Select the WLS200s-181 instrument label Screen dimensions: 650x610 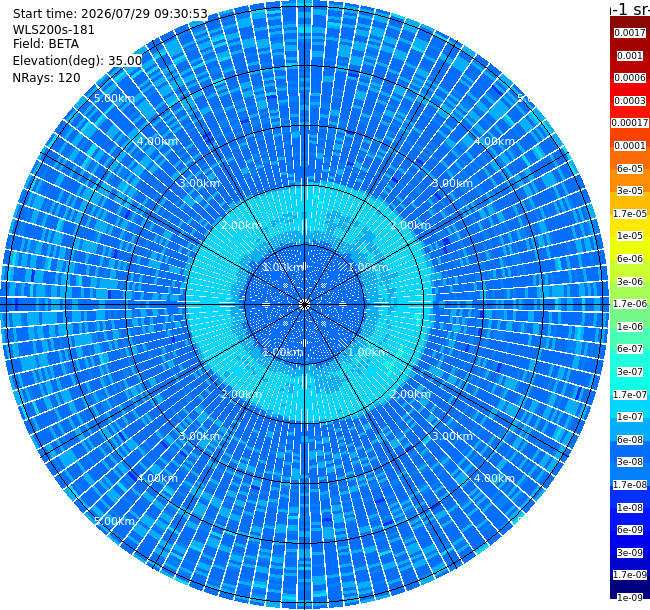[x=54, y=30]
